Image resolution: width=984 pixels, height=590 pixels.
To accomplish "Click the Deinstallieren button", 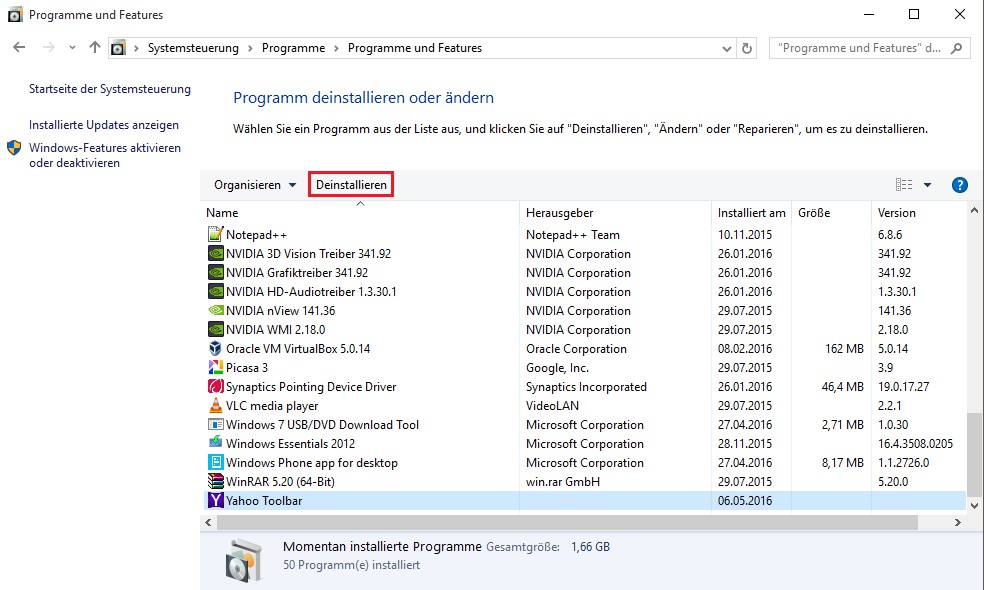I will pos(350,185).
